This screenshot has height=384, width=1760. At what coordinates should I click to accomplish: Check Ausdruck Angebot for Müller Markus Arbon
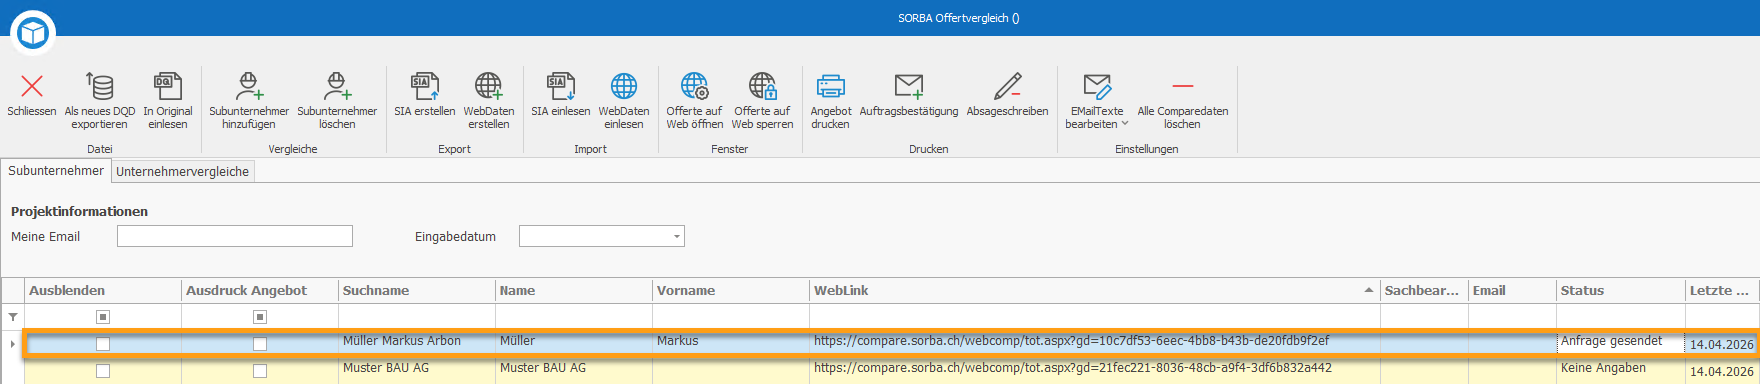pos(260,343)
